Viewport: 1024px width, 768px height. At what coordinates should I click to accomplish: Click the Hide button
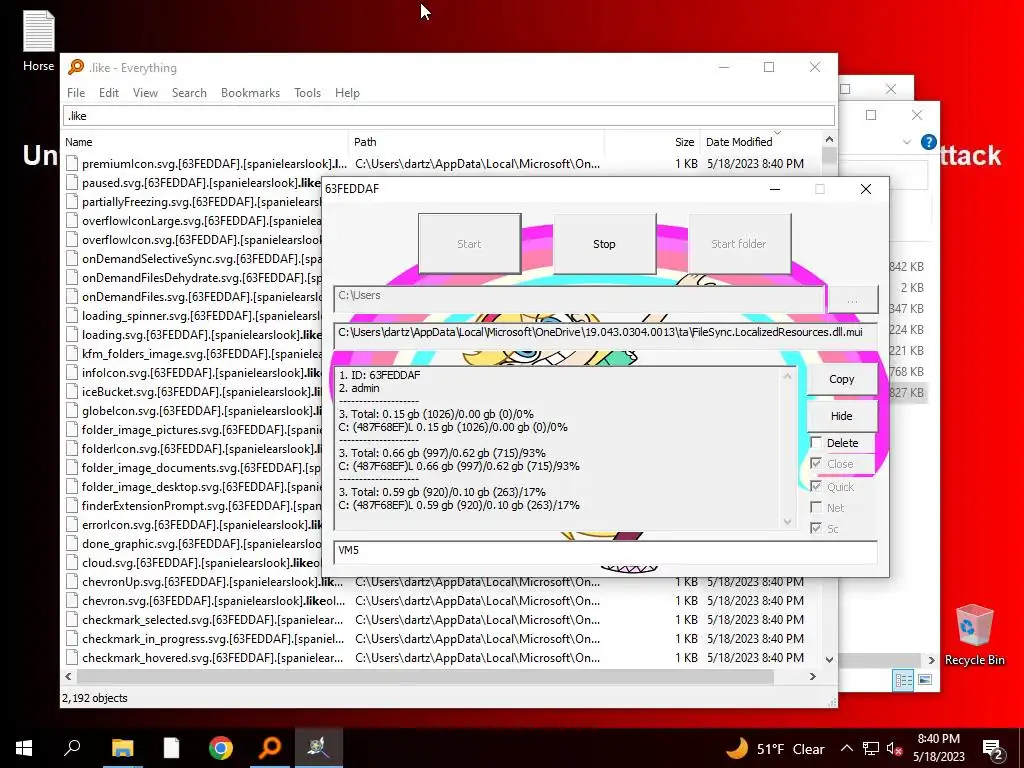[x=841, y=415]
